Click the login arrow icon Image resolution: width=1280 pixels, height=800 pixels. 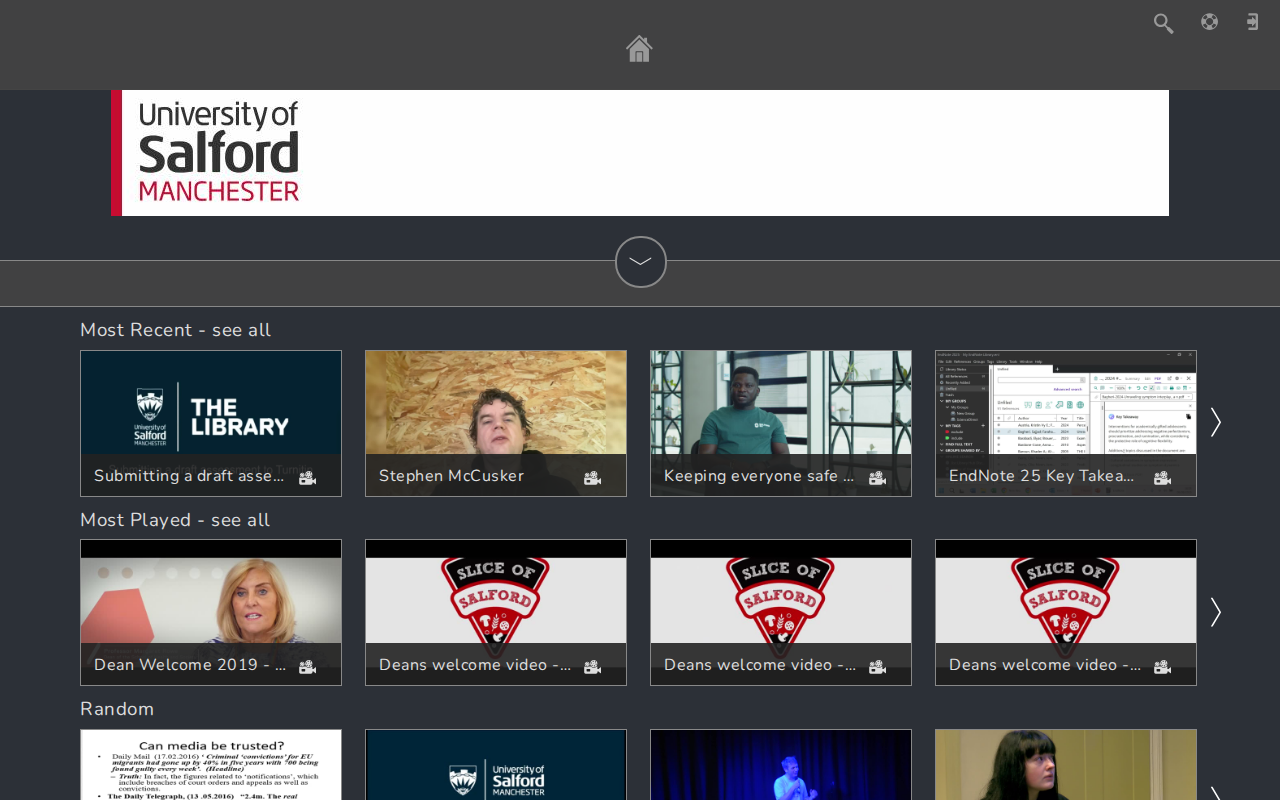click(1252, 22)
